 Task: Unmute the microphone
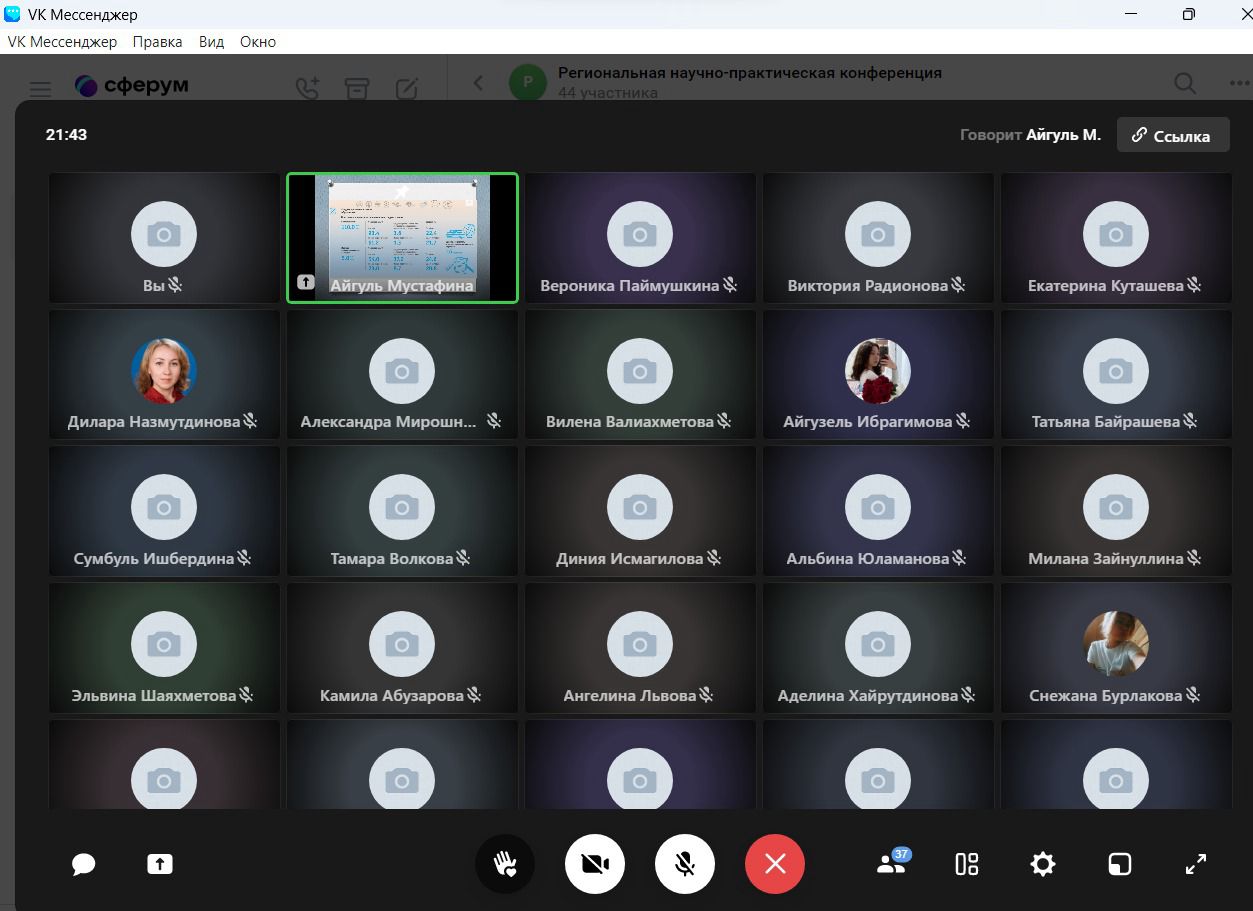point(685,864)
